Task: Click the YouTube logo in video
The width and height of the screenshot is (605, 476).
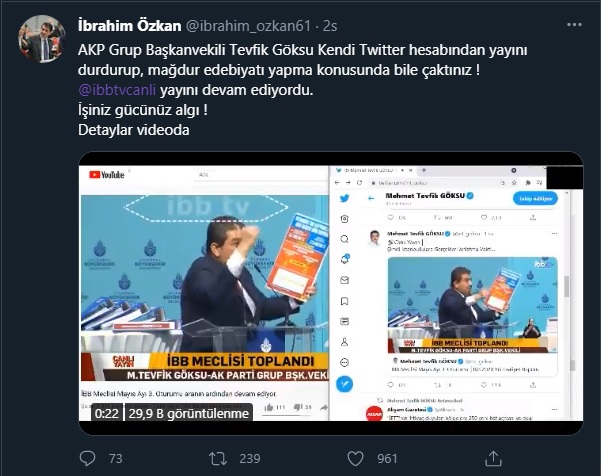Action: (107, 175)
